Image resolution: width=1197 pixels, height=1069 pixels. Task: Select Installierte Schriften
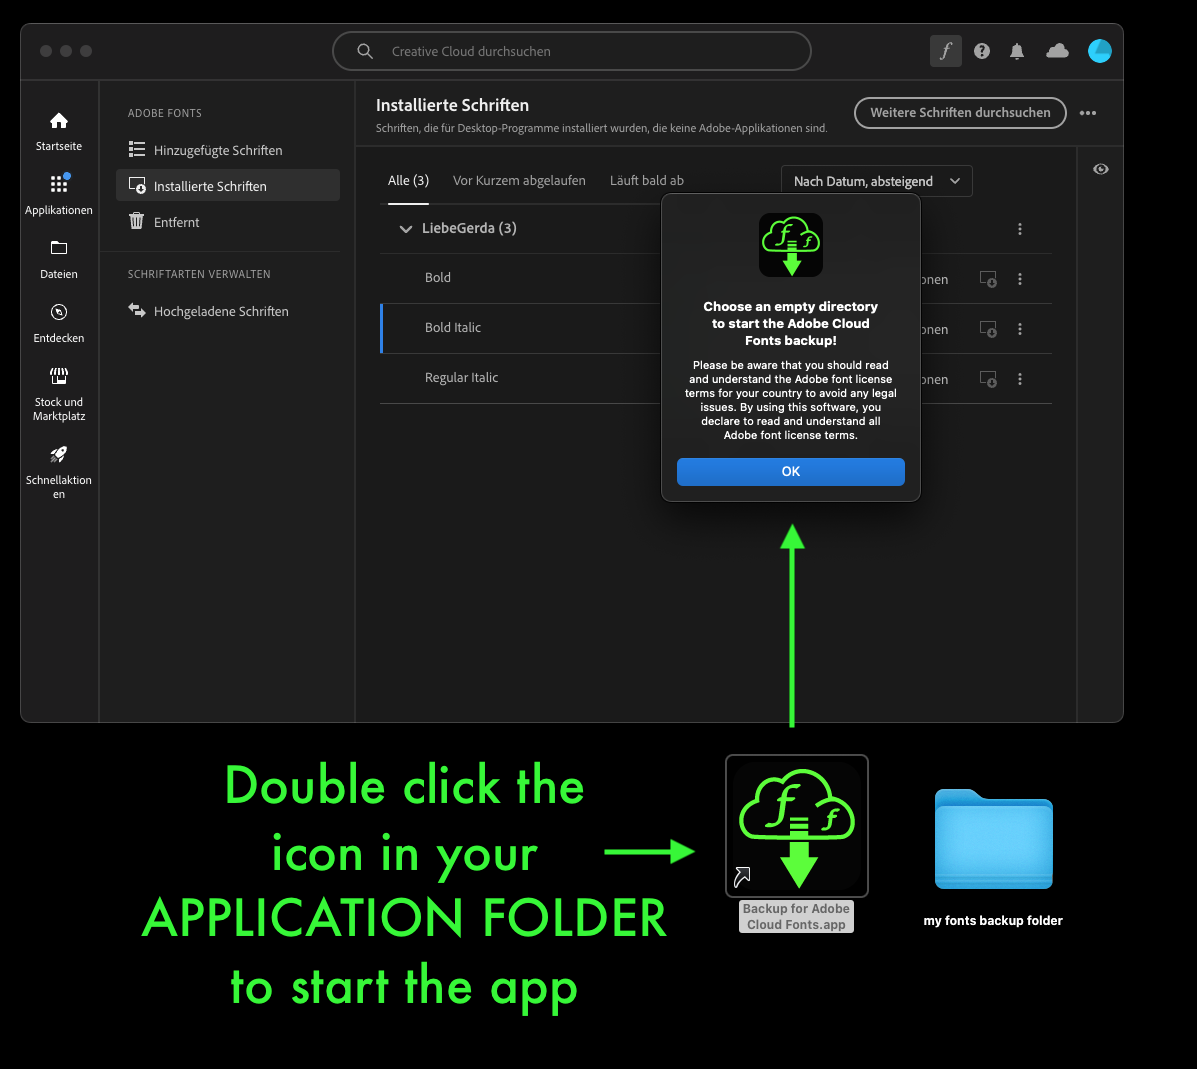tap(227, 186)
